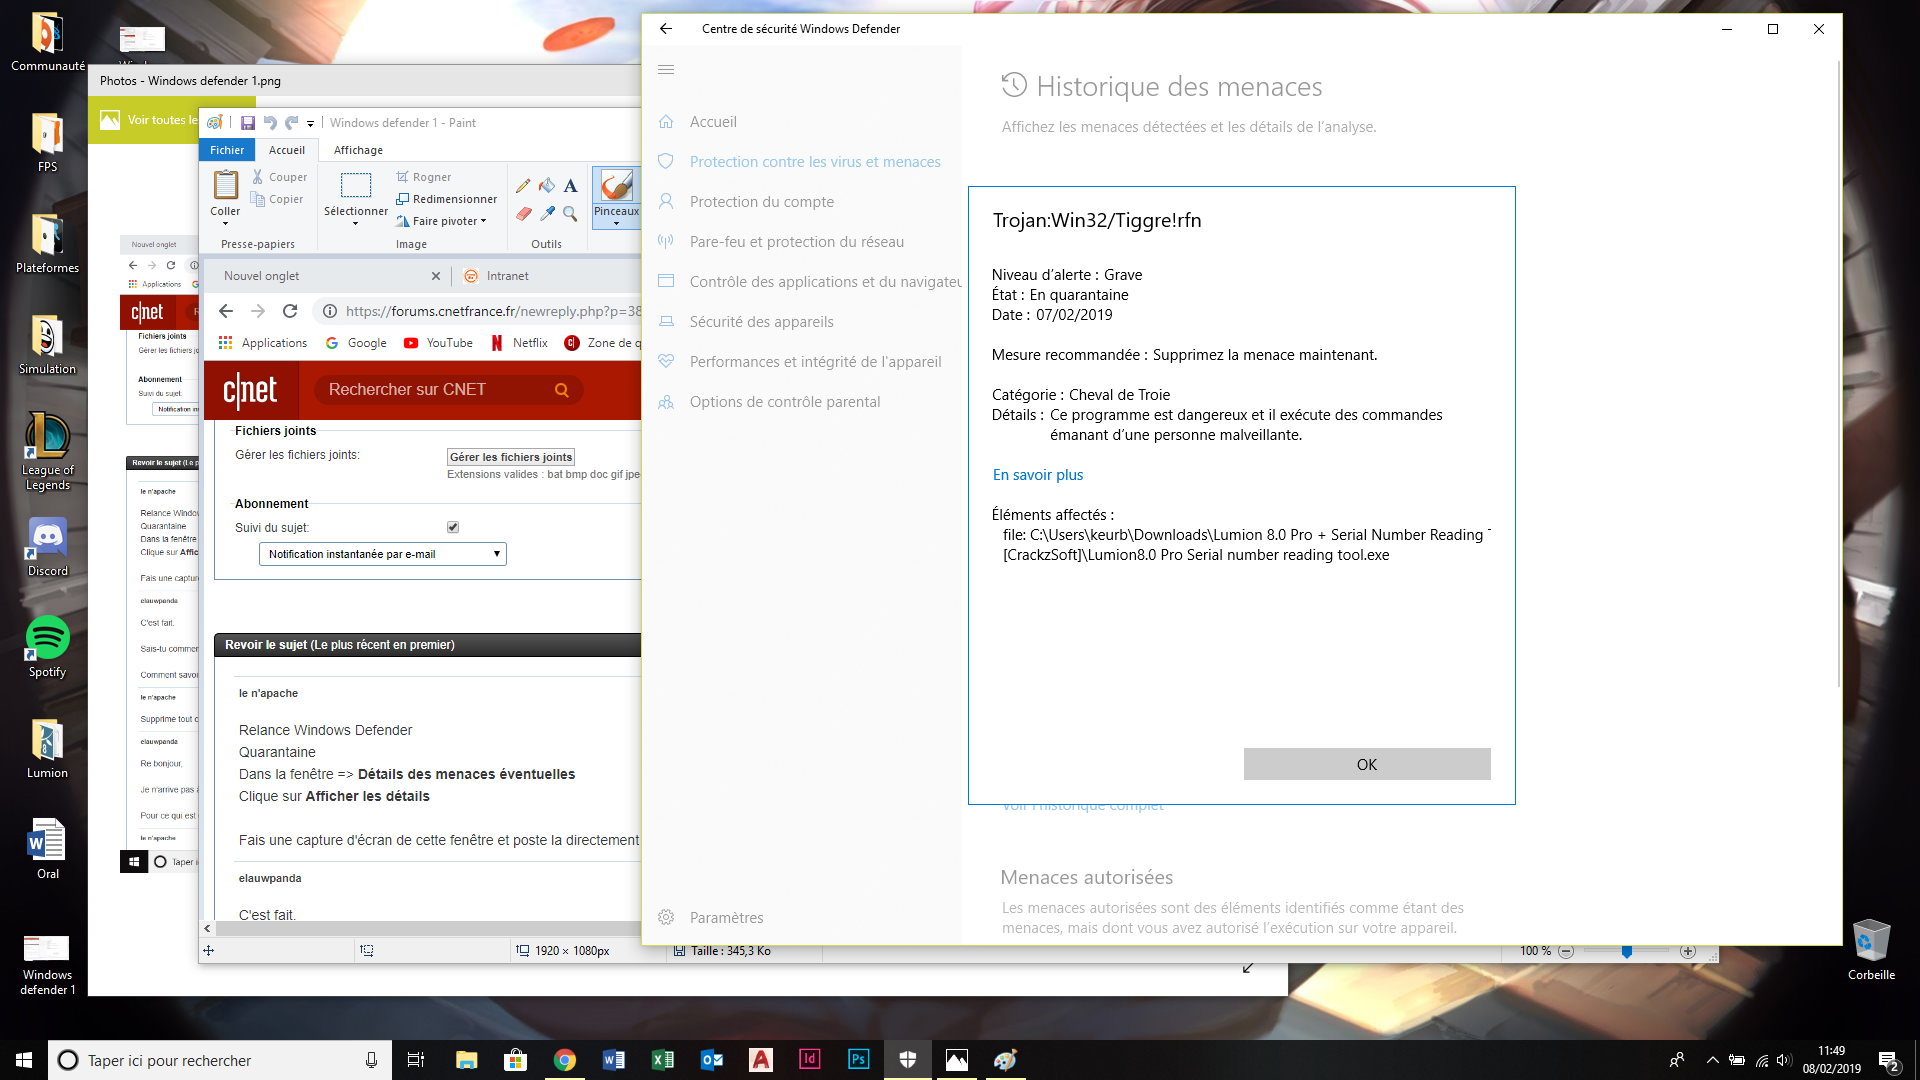
Task: Expand Paint quick access toolbar customize arrow
Action: point(310,124)
